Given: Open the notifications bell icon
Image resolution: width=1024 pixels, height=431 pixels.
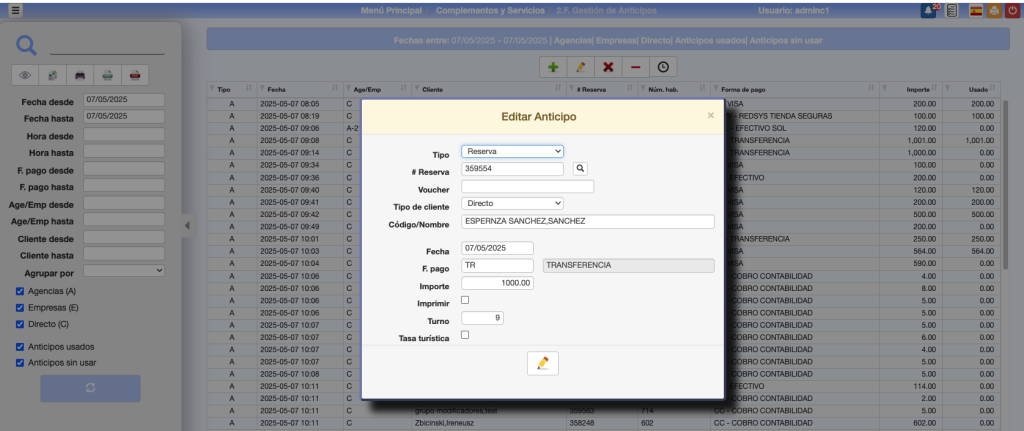Looking at the screenshot, I should click(928, 10).
